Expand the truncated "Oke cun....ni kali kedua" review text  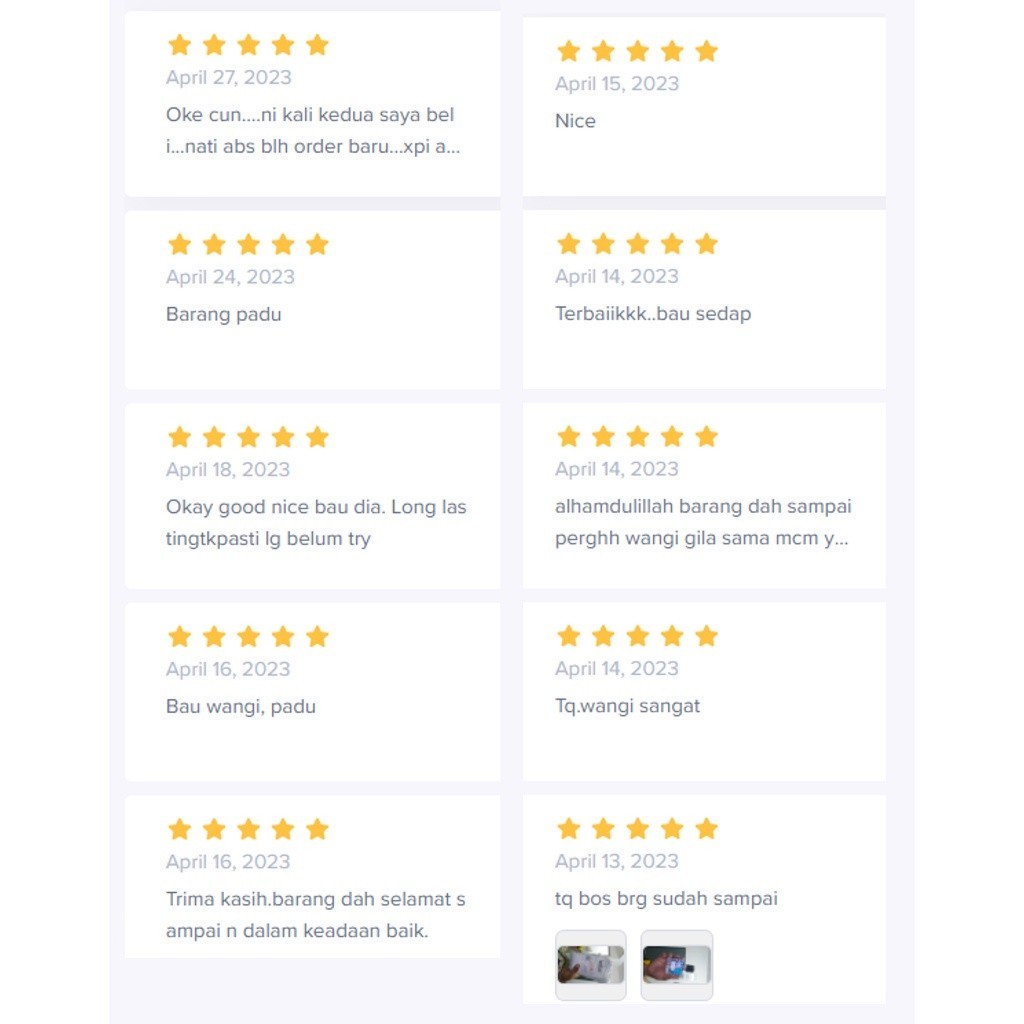click(312, 131)
